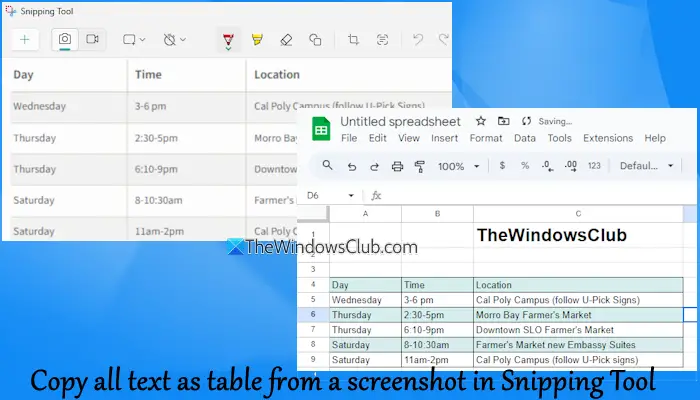
Task: Select the yellow highlighter tool
Action: (x=257, y=40)
